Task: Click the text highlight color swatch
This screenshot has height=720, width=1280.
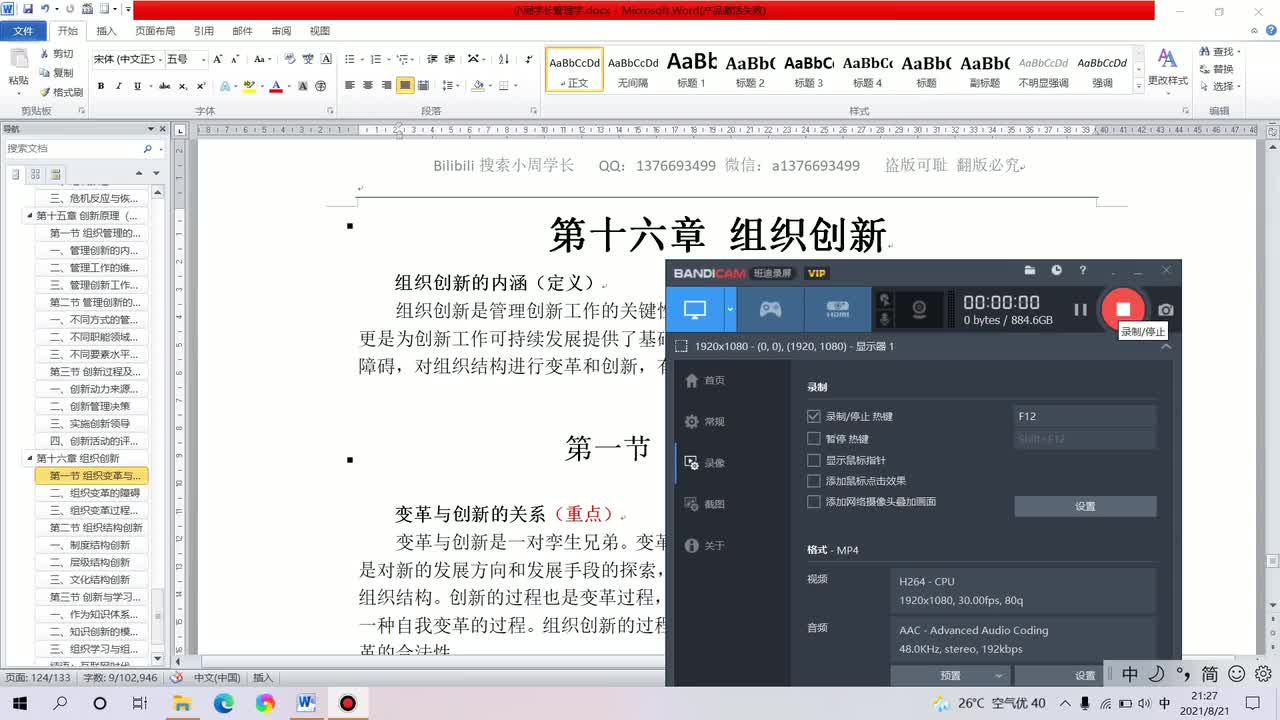Action: 249,86
